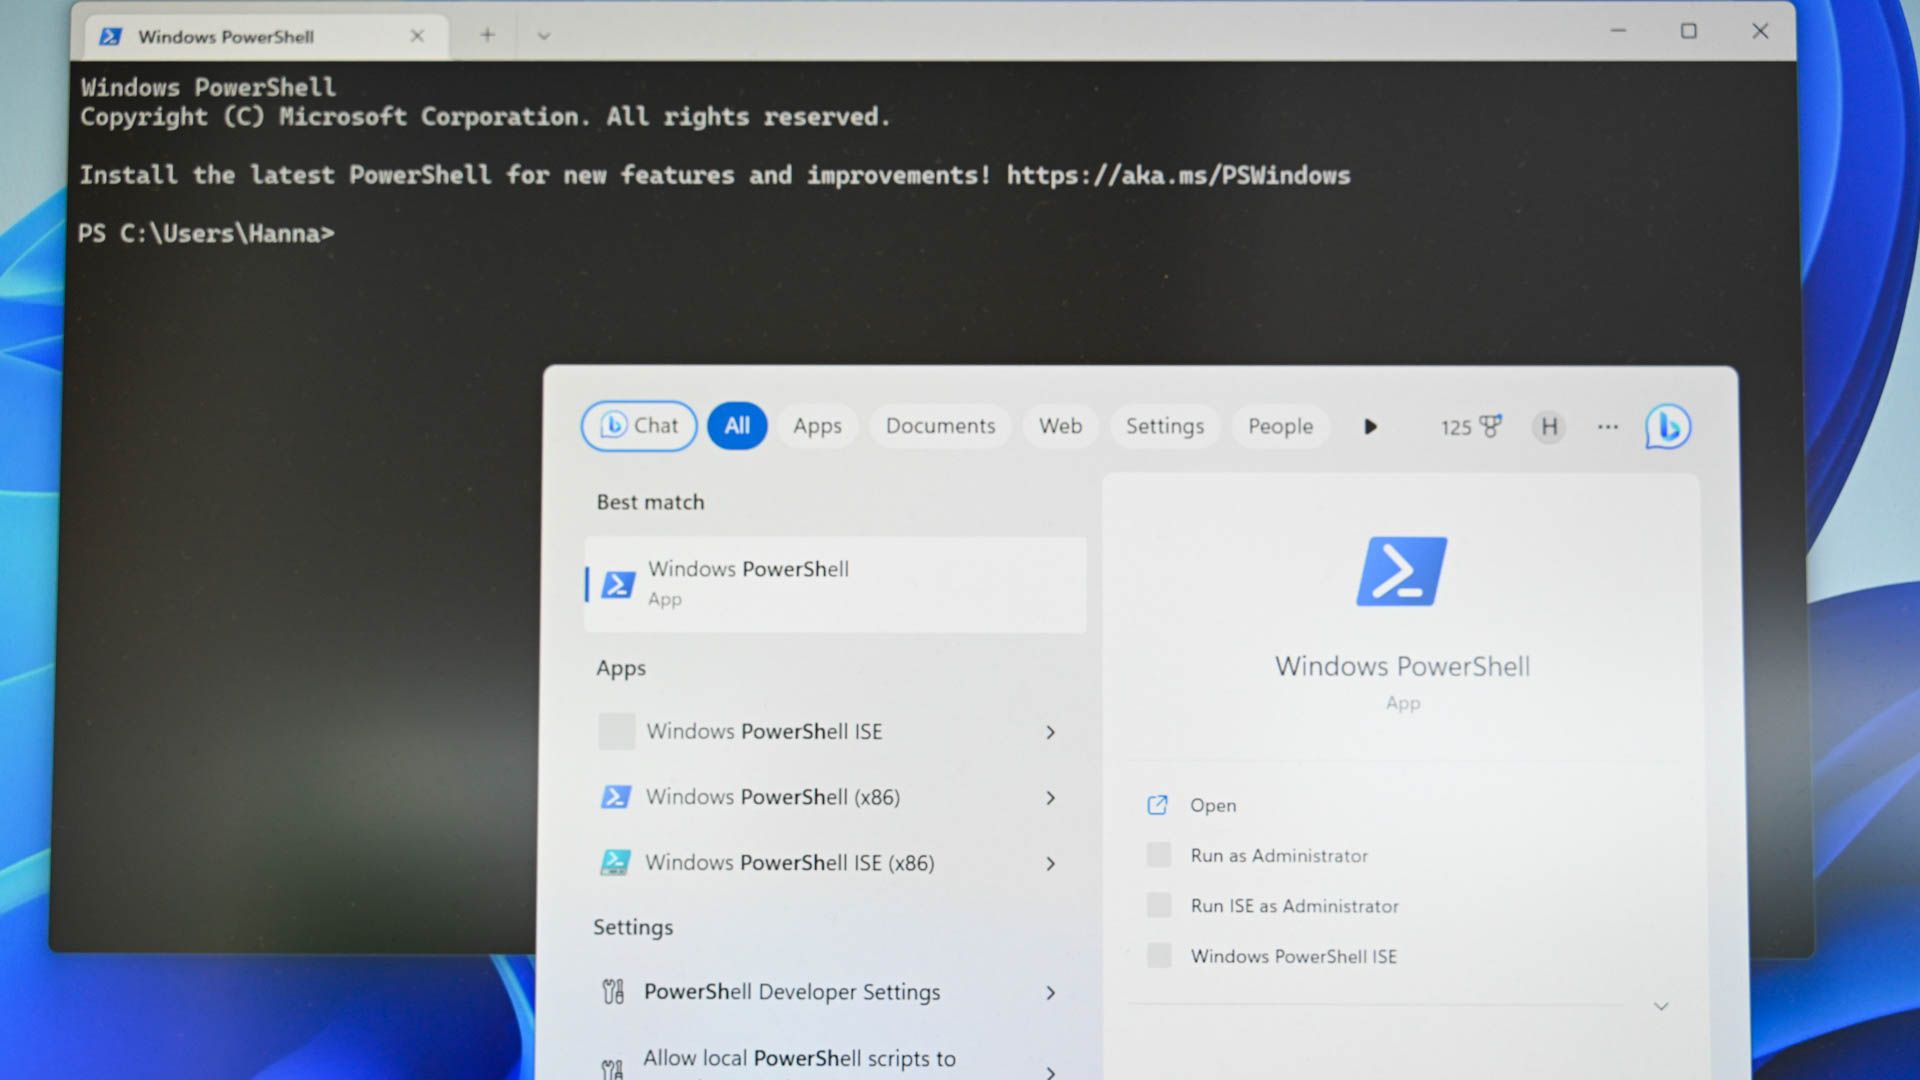Image resolution: width=1920 pixels, height=1080 pixels.
Task: Expand Windows PowerShell ISE result chevron
Action: tap(1050, 732)
